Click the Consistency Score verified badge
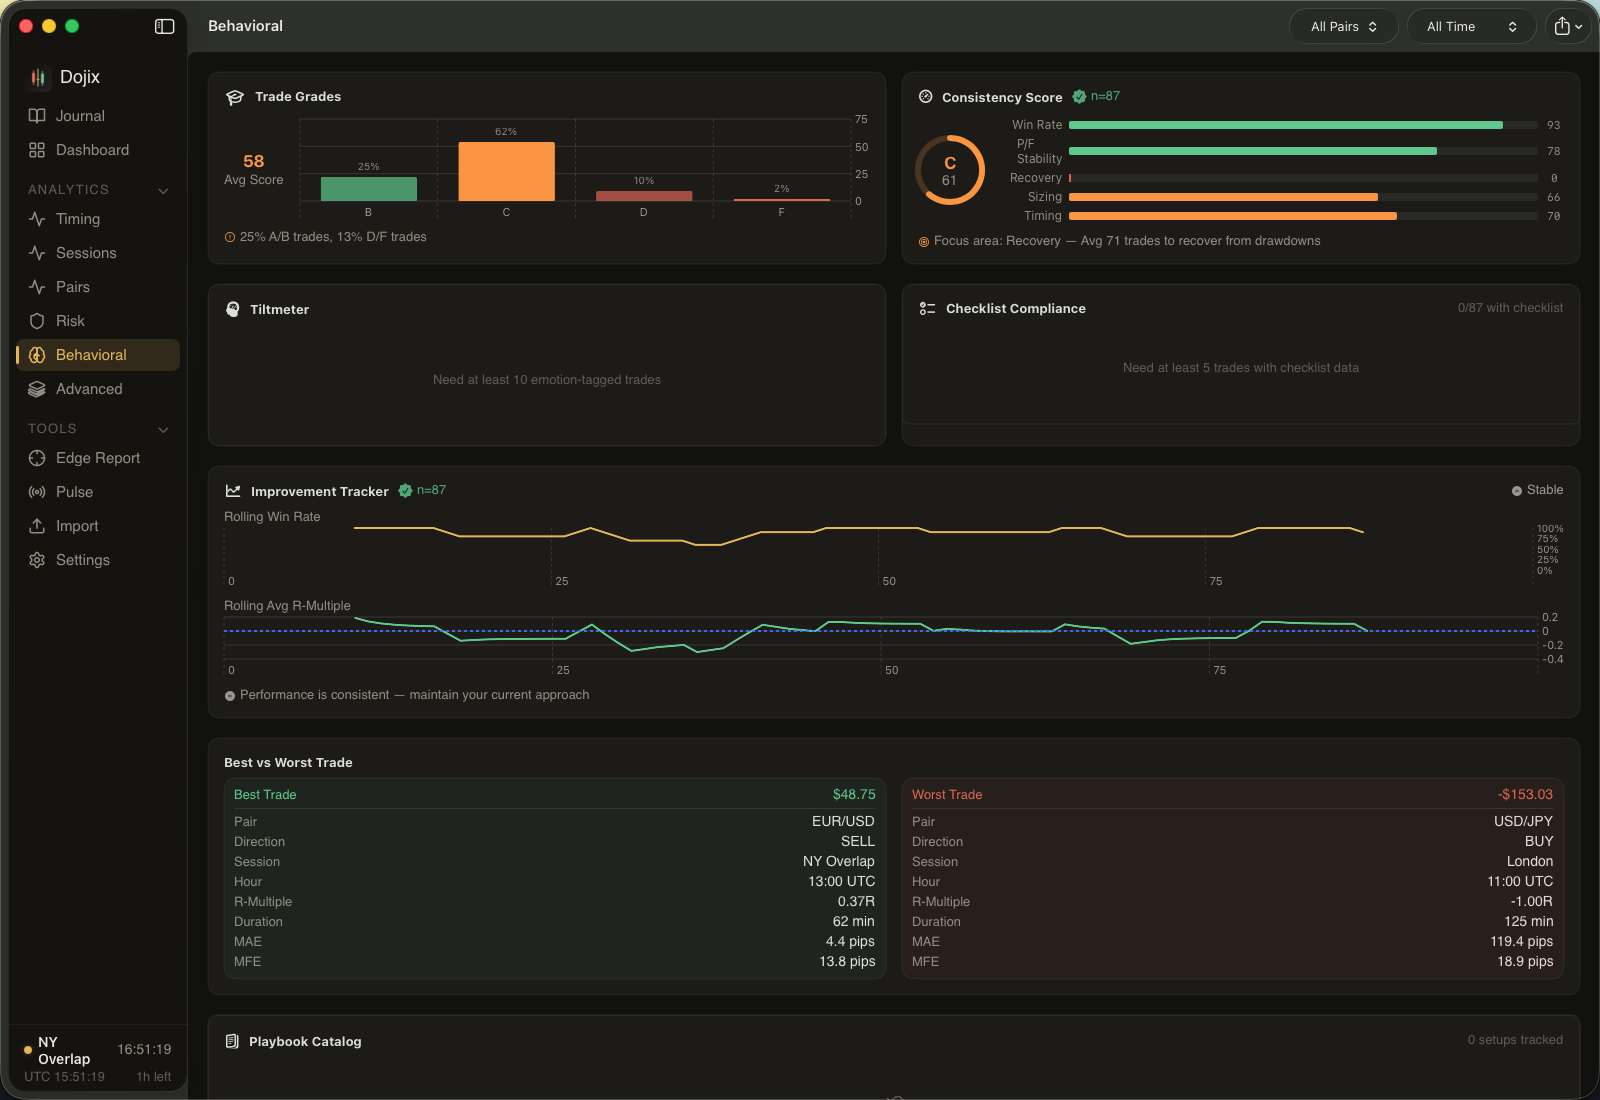Viewport: 1600px width, 1100px height. click(x=1079, y=97)
